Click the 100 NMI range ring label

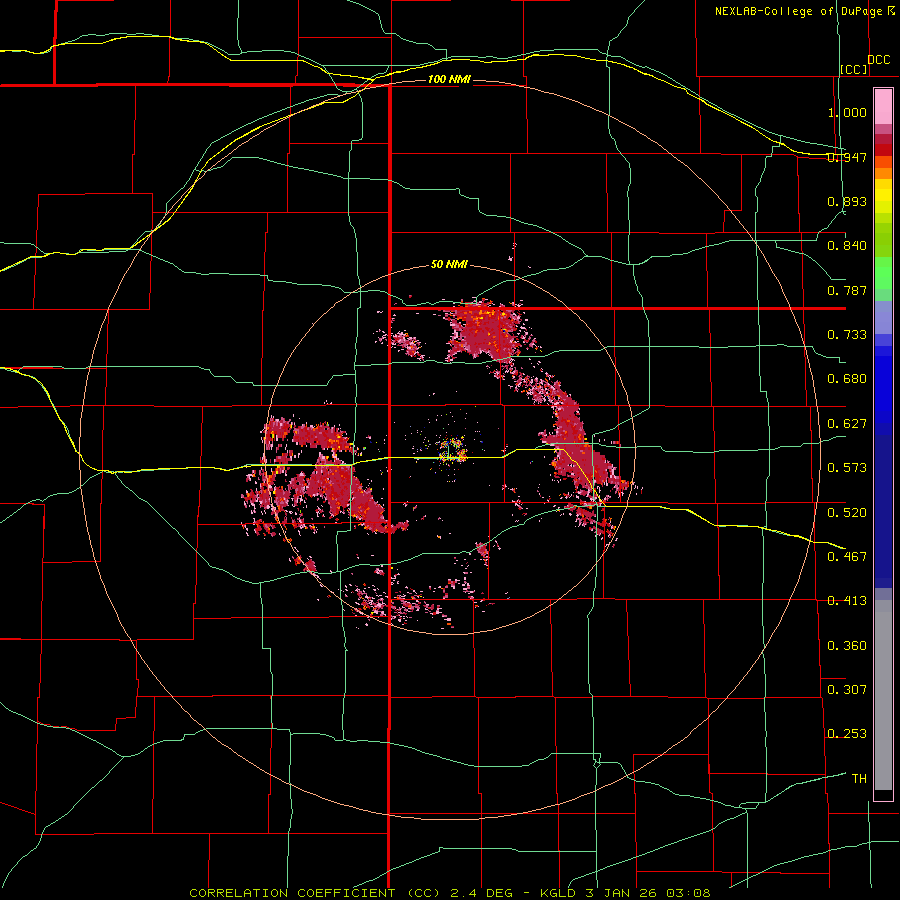point(449,79)
